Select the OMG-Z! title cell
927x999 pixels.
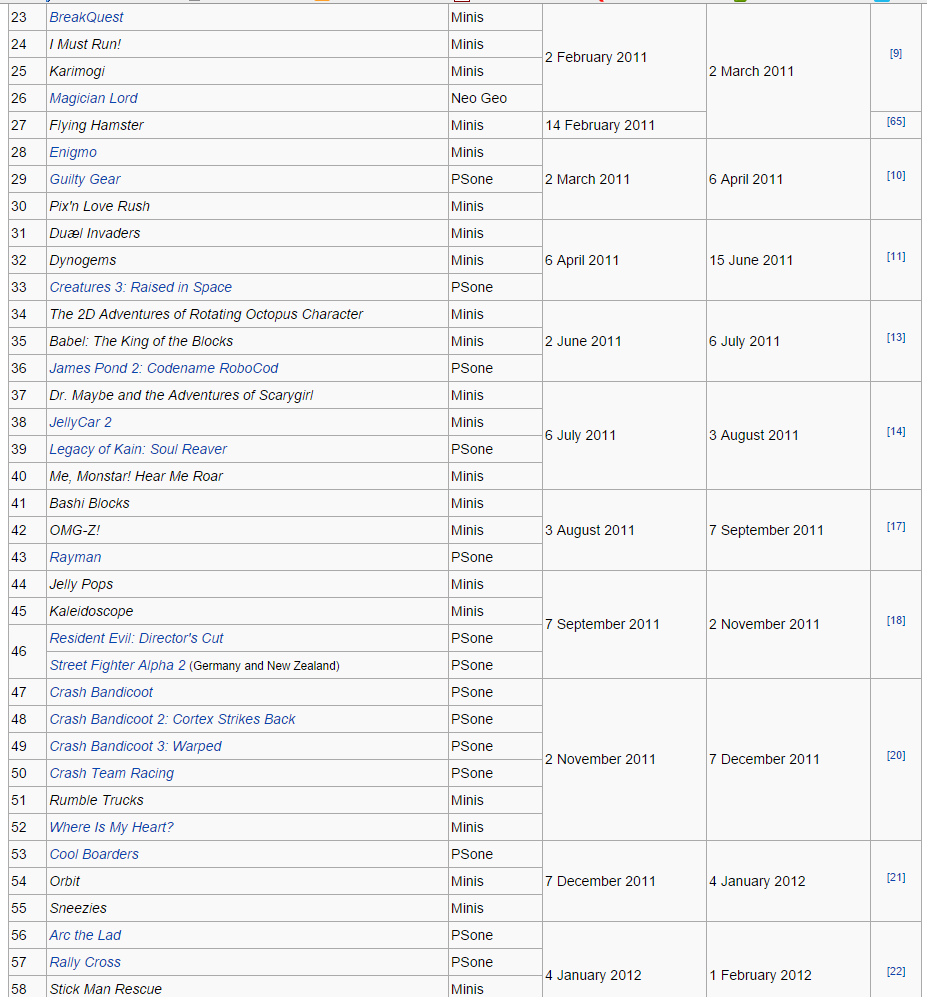[247, 530]
